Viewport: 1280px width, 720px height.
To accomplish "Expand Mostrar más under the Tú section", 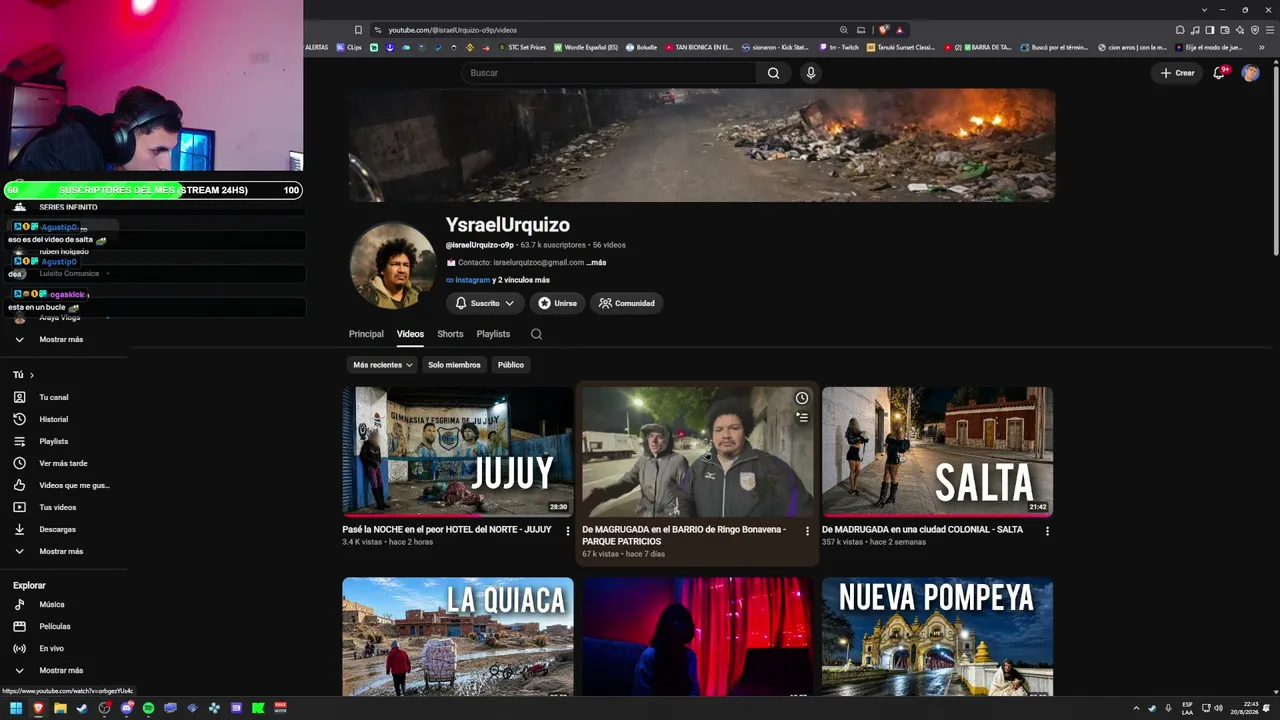I will (x=61, y=551).
